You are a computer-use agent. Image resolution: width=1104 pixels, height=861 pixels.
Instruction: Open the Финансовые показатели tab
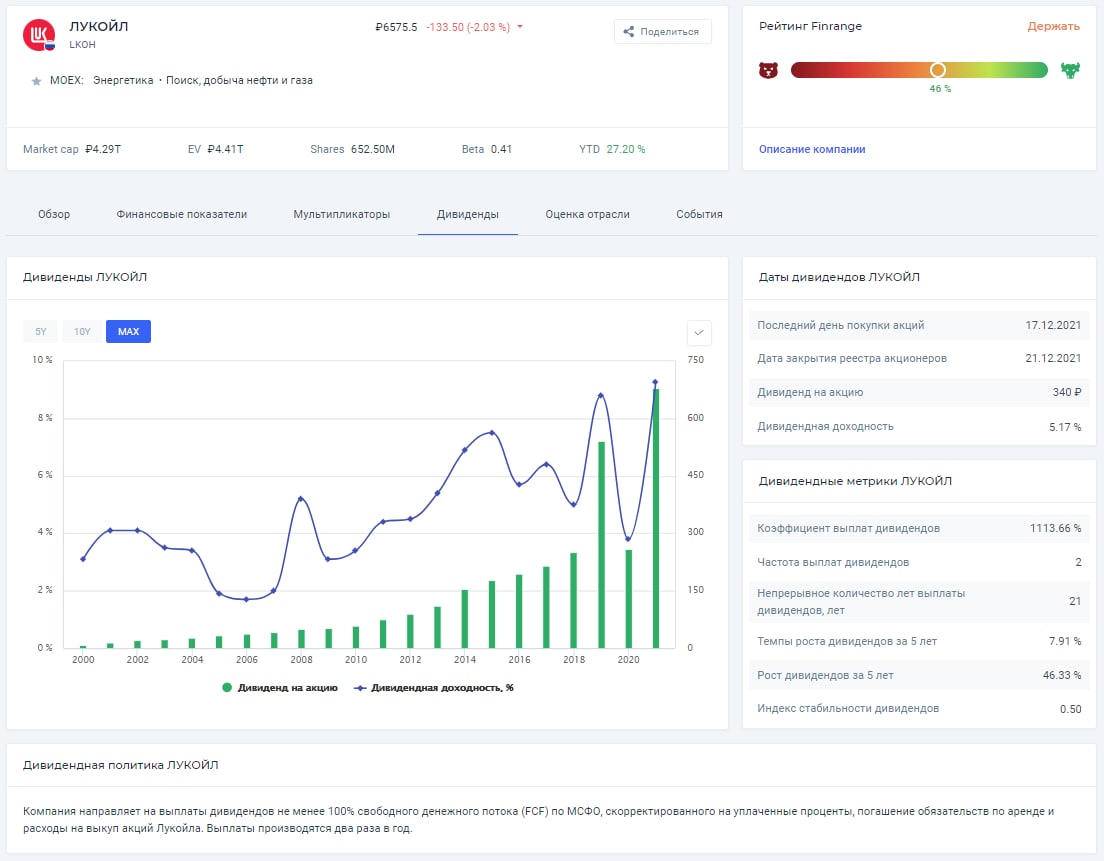tap(181, 214)
